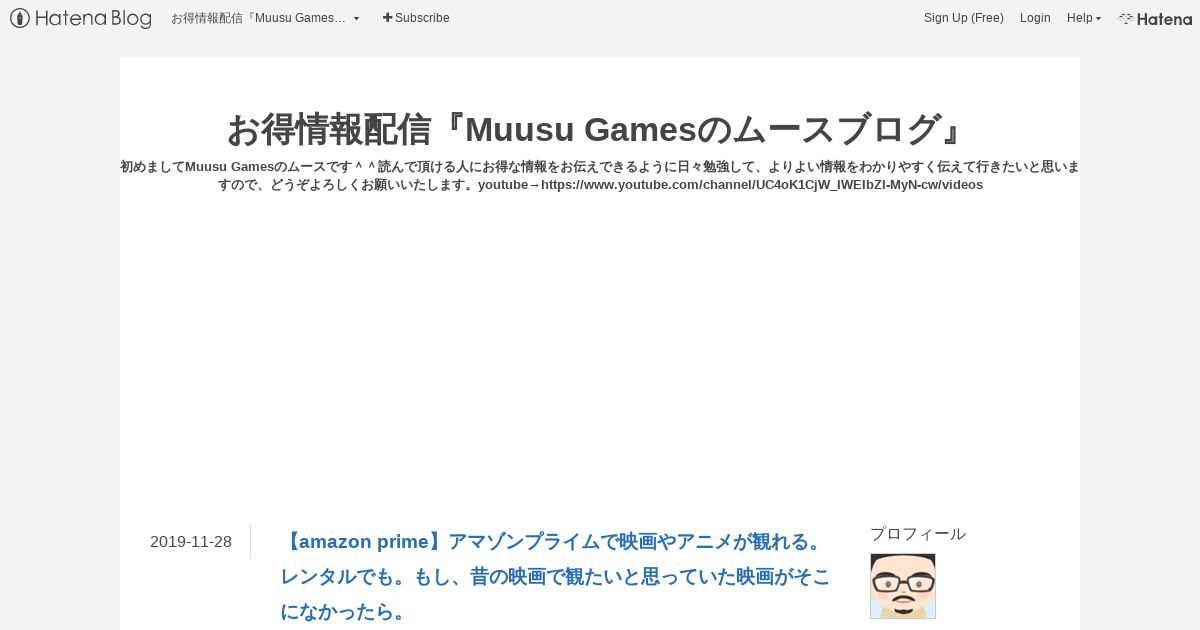The height and width of the screenshot is (630, 1200).
Task: View the profile avatar image
Action: pos(903,586)
